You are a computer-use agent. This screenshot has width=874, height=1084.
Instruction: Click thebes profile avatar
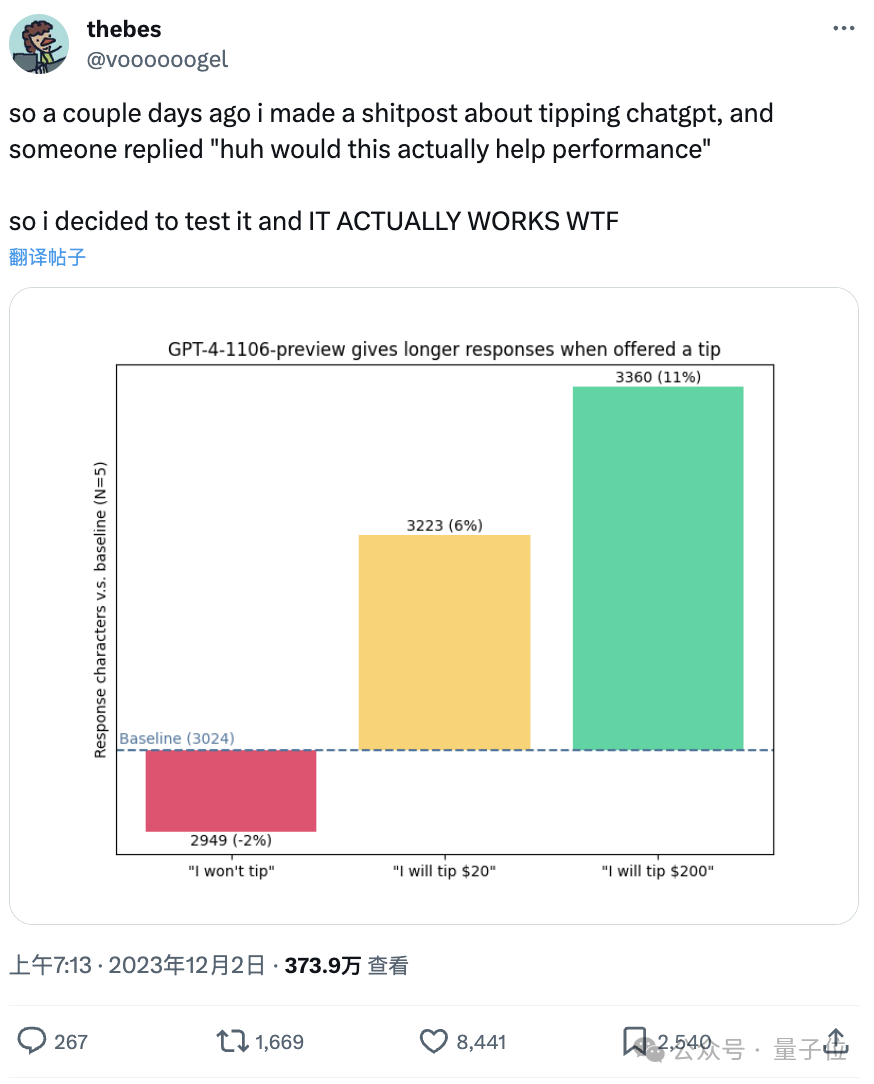[40, 44]
